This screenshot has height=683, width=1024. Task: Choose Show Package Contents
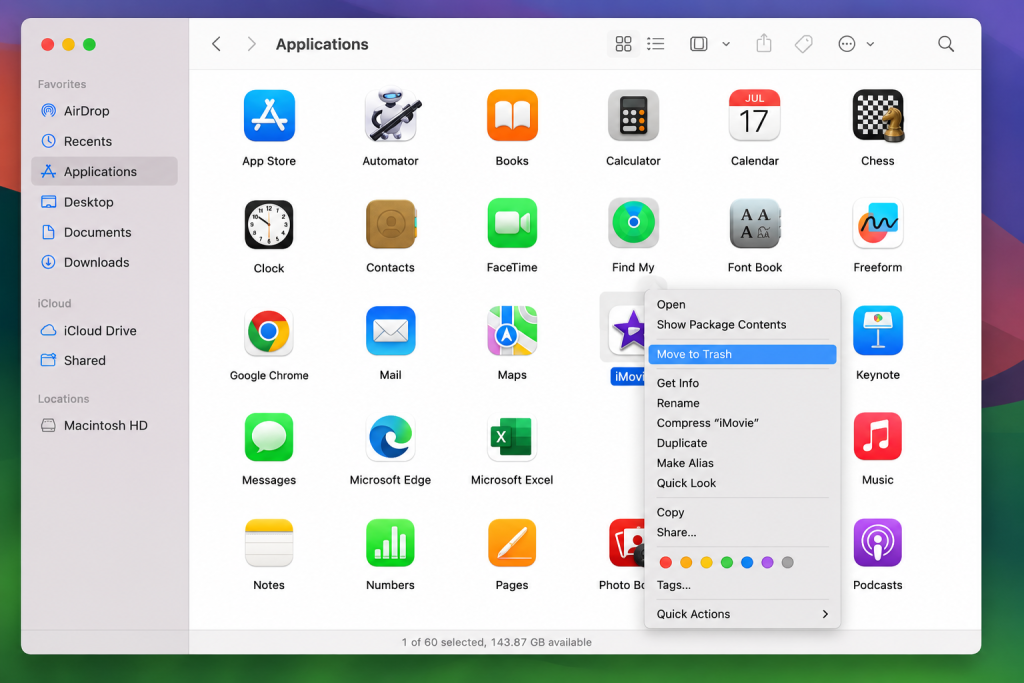[x=742, y=325]
